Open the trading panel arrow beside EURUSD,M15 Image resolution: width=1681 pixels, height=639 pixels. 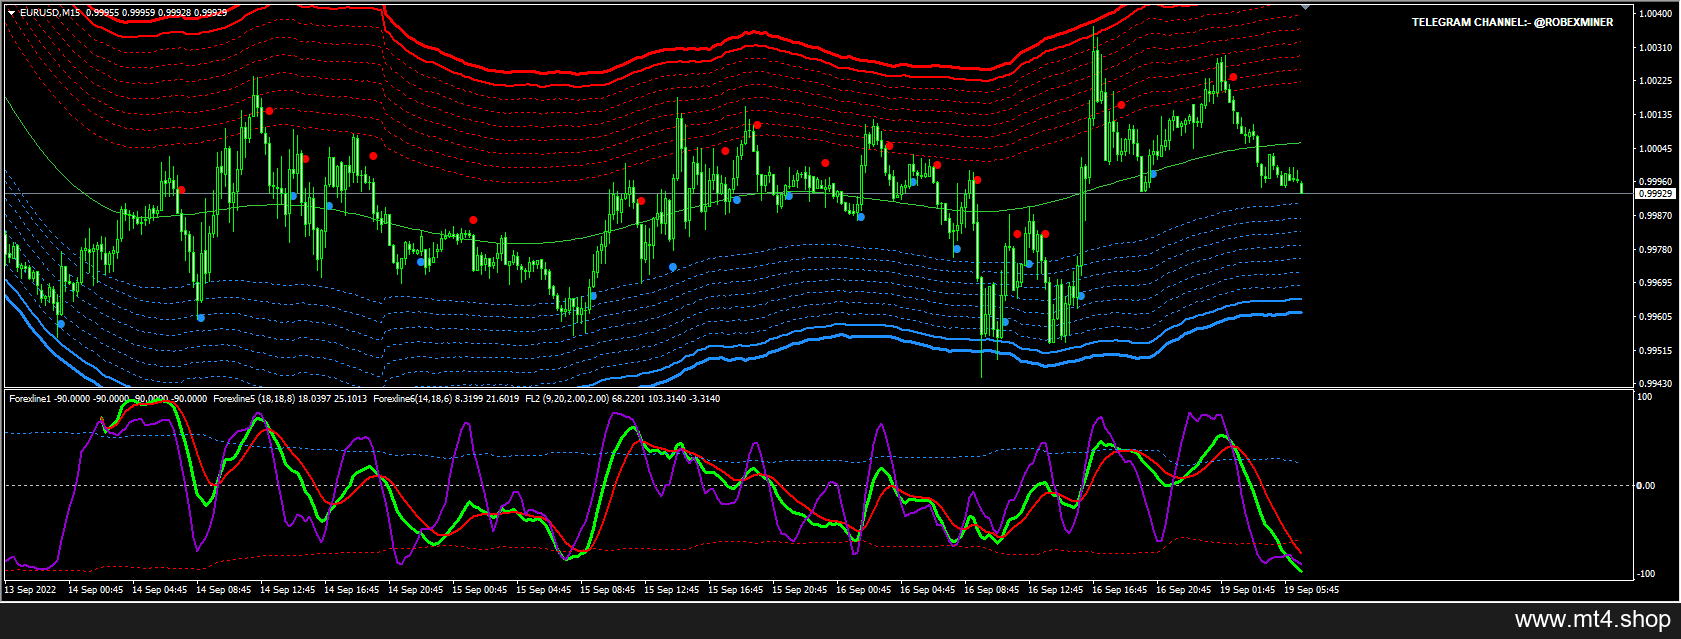pos(11,13)
